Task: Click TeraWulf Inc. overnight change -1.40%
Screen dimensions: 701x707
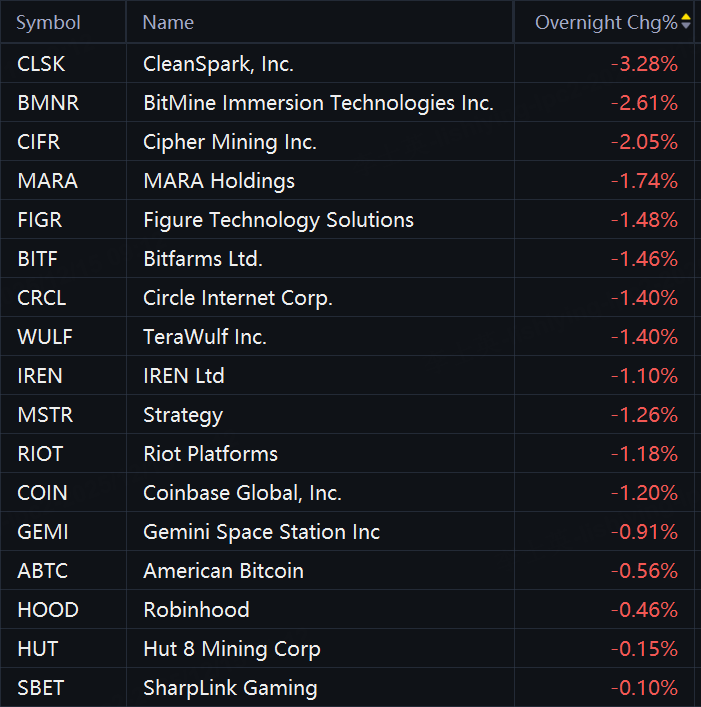Action: click(644, 337)
